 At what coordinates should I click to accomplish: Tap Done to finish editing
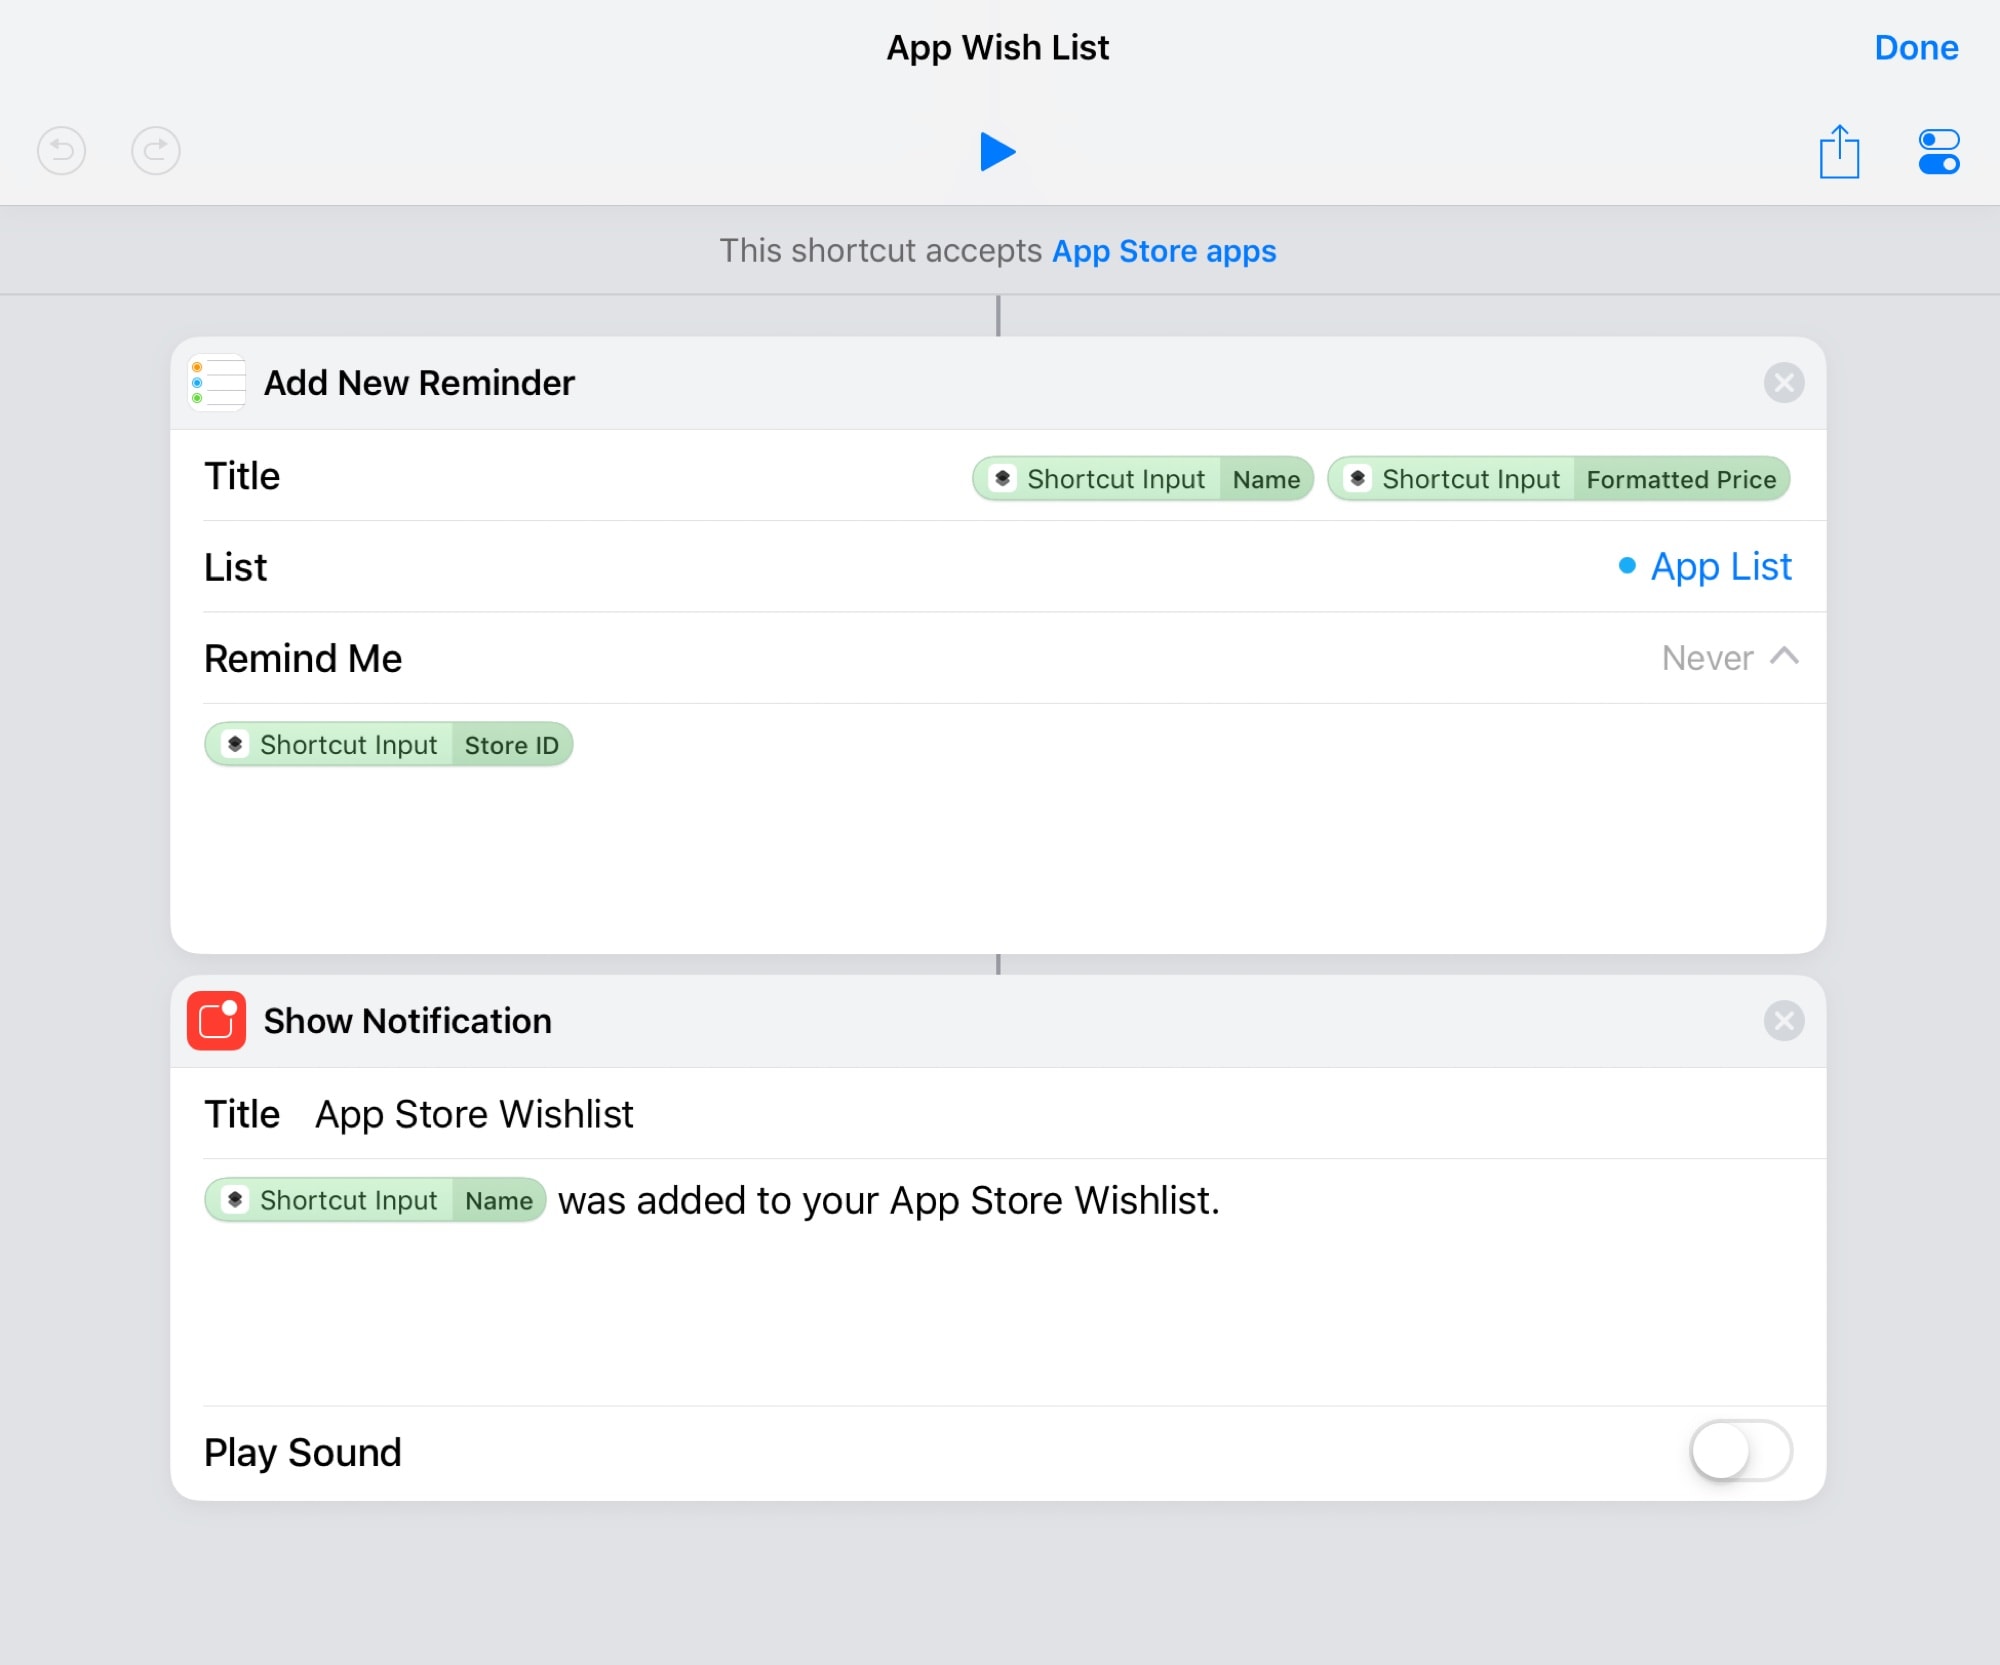click(1915, 47)
